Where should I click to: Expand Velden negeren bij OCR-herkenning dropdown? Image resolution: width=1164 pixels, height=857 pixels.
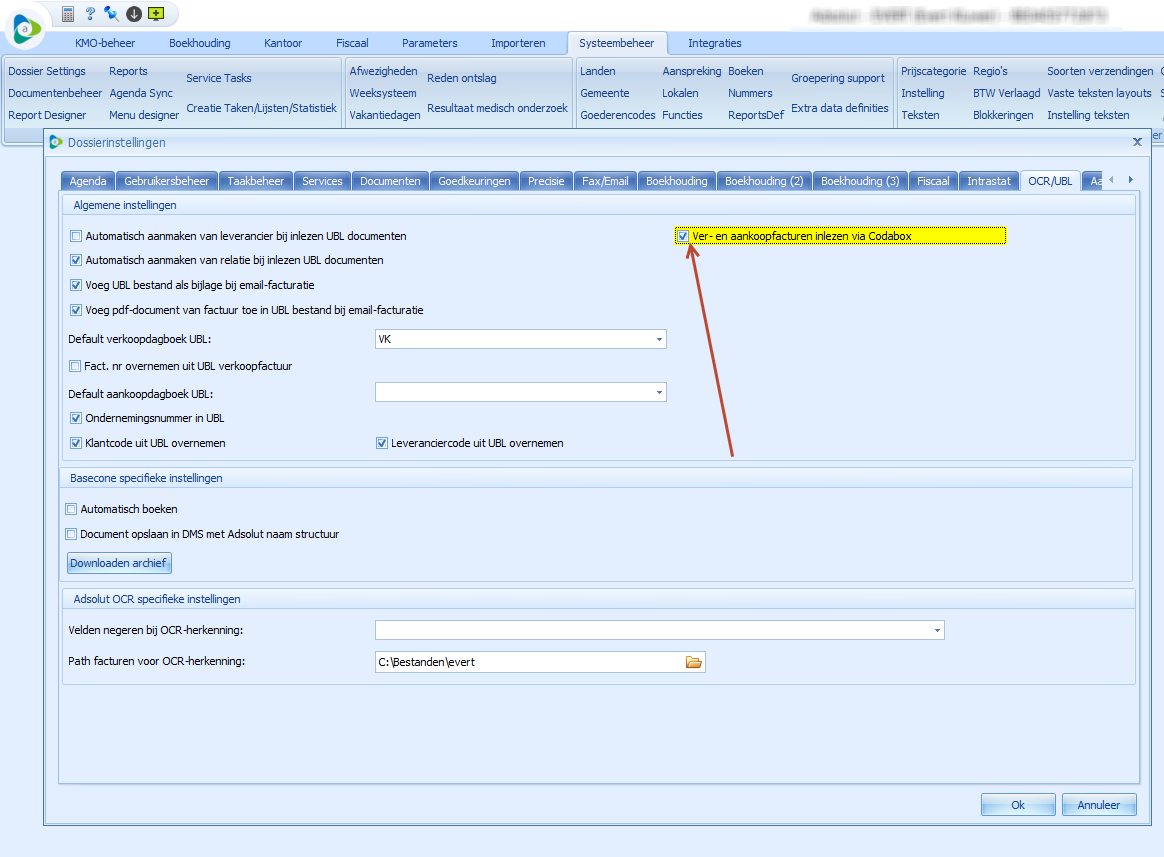click(937, 630)
